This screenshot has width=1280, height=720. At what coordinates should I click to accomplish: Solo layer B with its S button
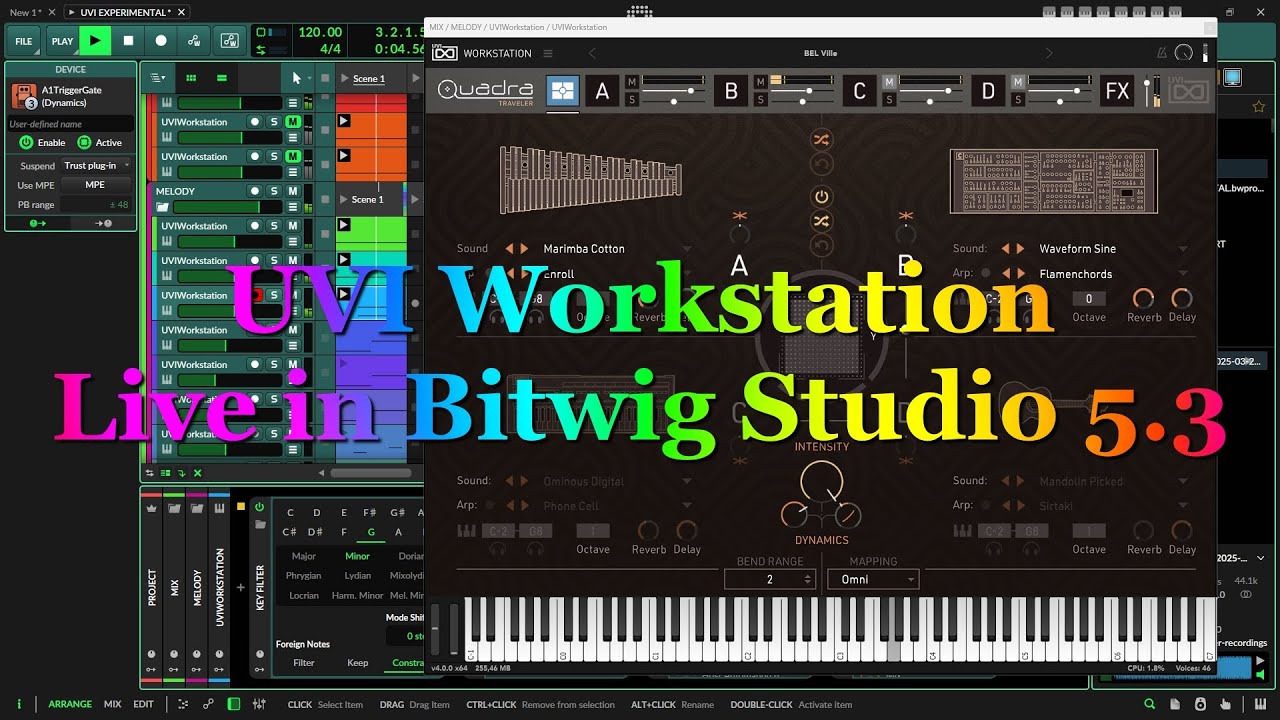[x=761, y=100]
